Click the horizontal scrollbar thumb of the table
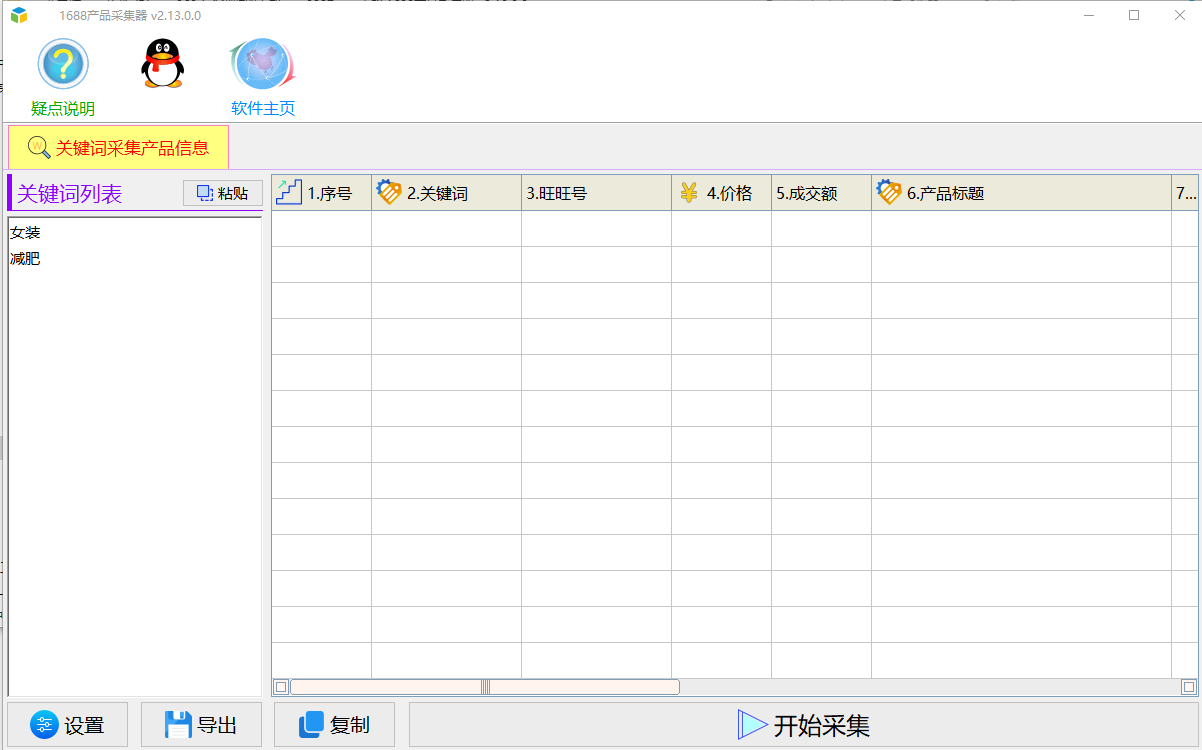 (485, 687)
